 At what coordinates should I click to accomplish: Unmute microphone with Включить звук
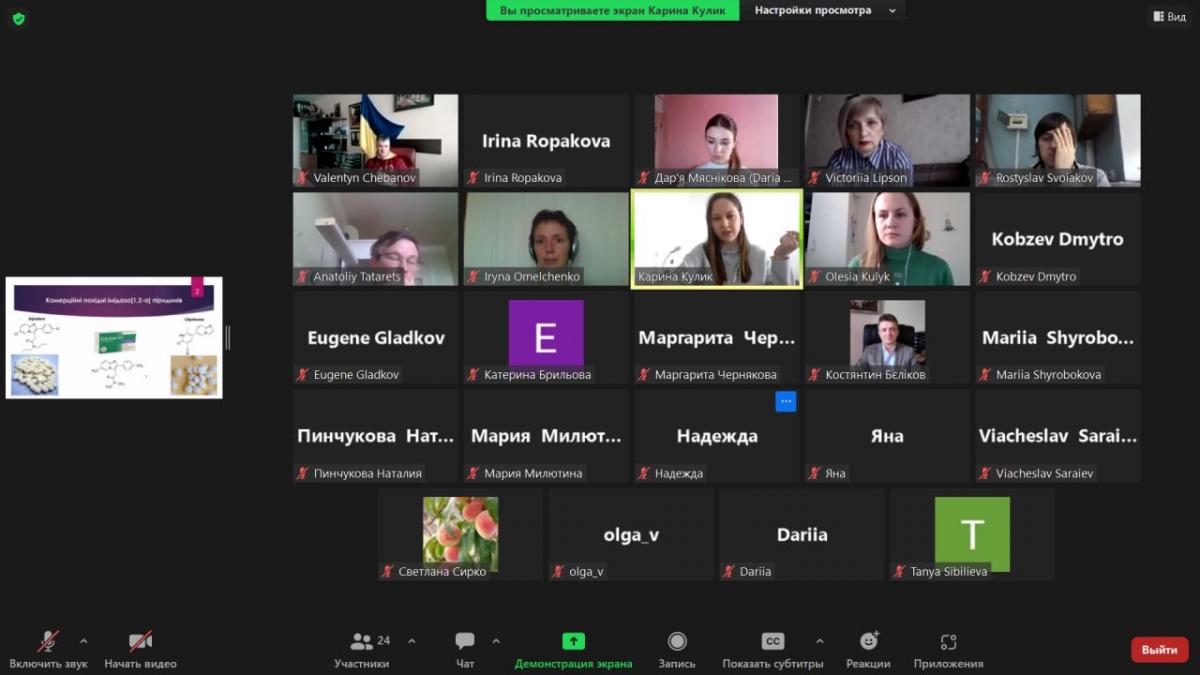pyautogui.click(x=48, y=642)
